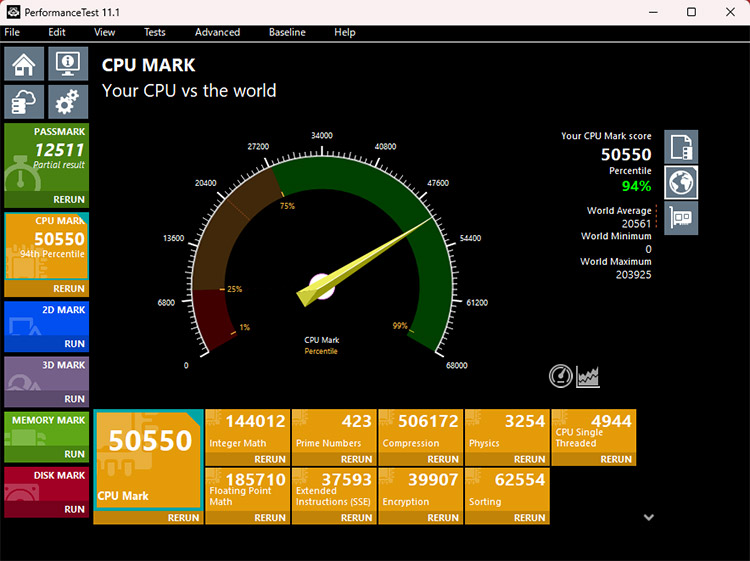Rerun the CPU Mark sidebar test
The width and height of the screenshot is (750, 561).
pos(46,288)
